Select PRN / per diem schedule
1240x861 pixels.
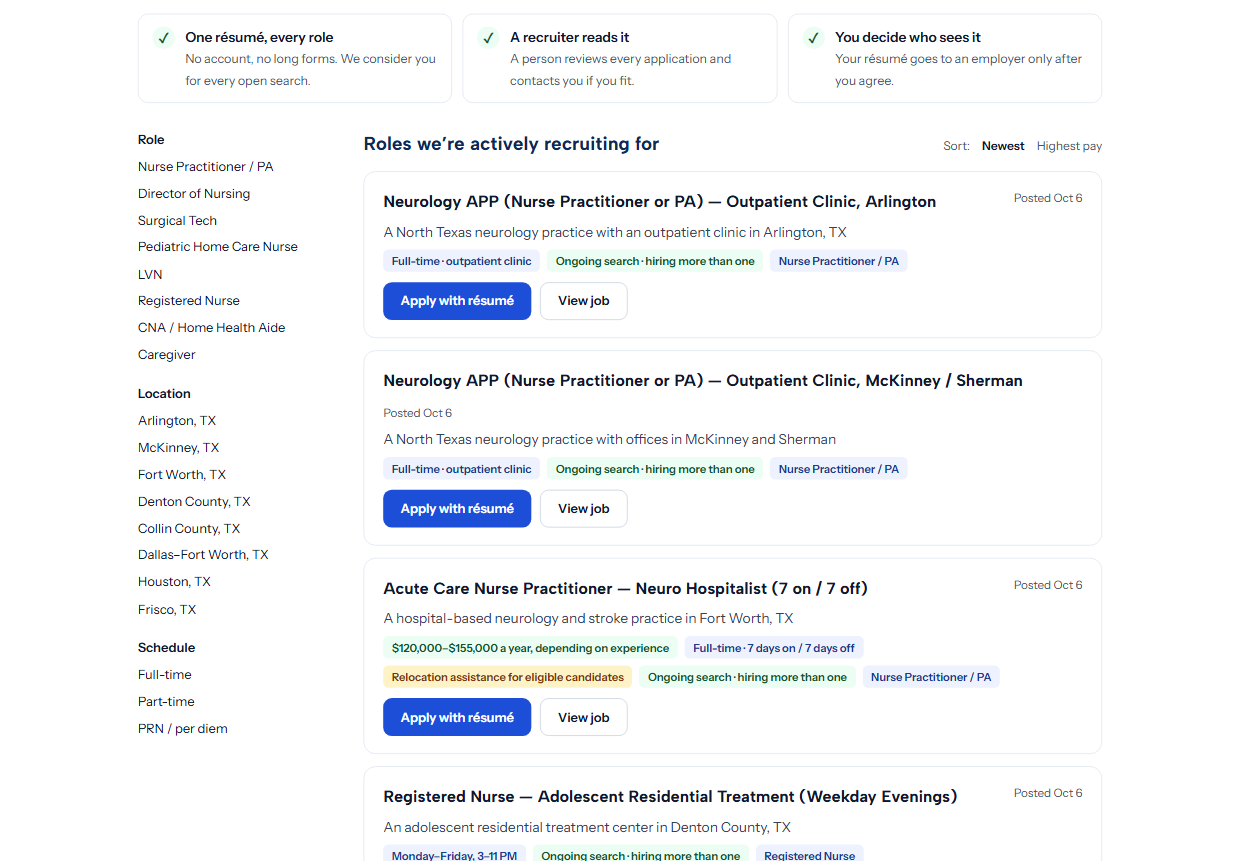[x=183, y=729]
